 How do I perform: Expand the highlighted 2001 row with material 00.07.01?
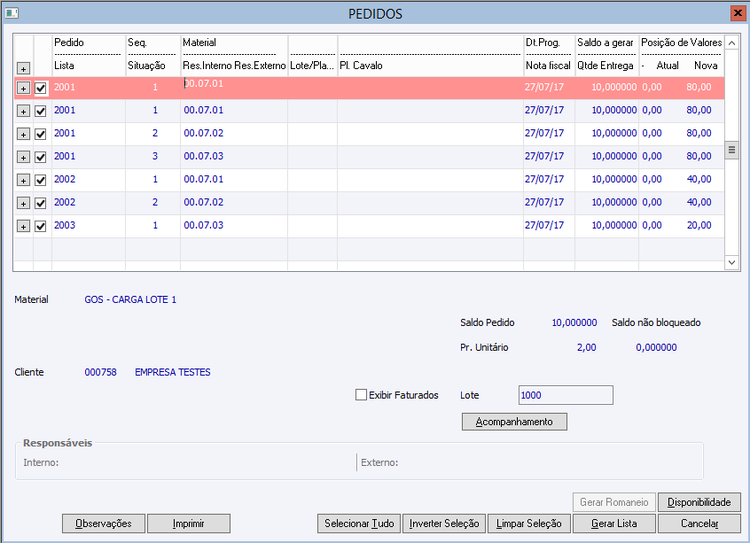click(23, 88)
